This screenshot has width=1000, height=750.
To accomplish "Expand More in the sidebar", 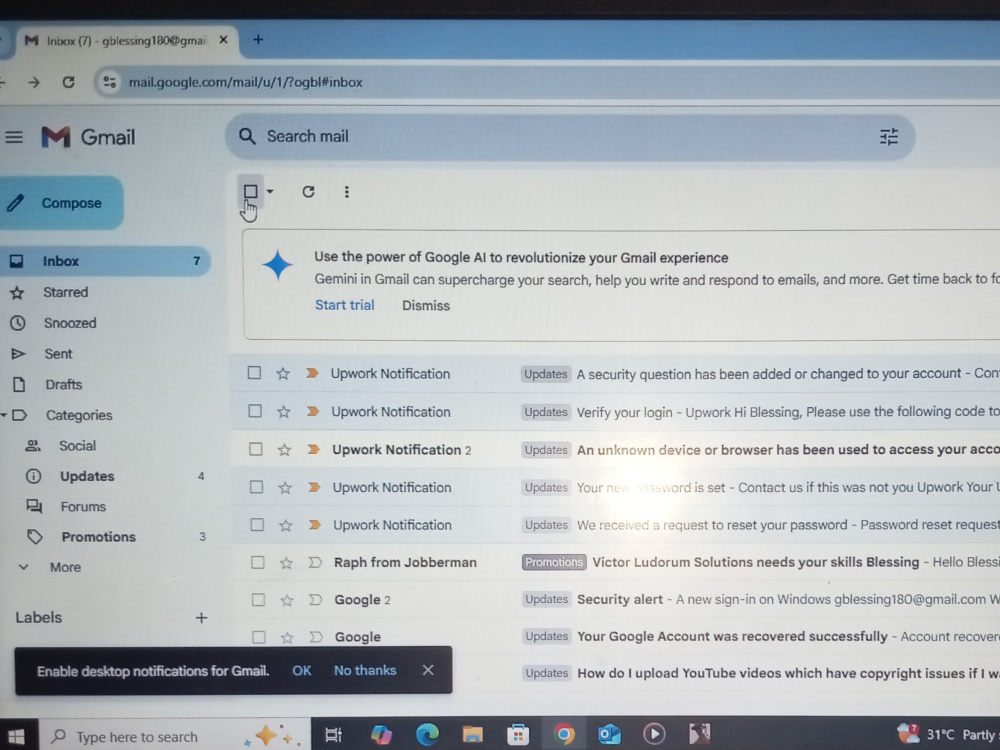I will [66, 567].
